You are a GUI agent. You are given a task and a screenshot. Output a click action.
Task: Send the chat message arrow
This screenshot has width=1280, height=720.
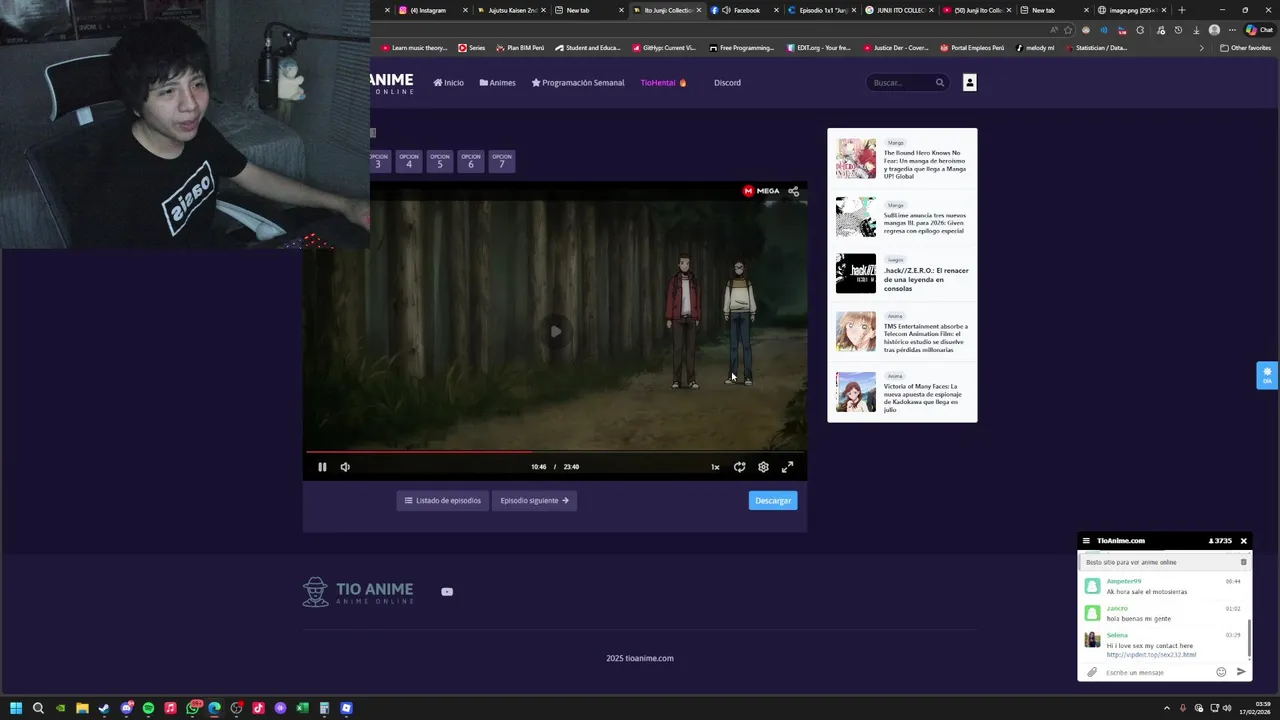pyautogui.click(x=1241, y=672)
